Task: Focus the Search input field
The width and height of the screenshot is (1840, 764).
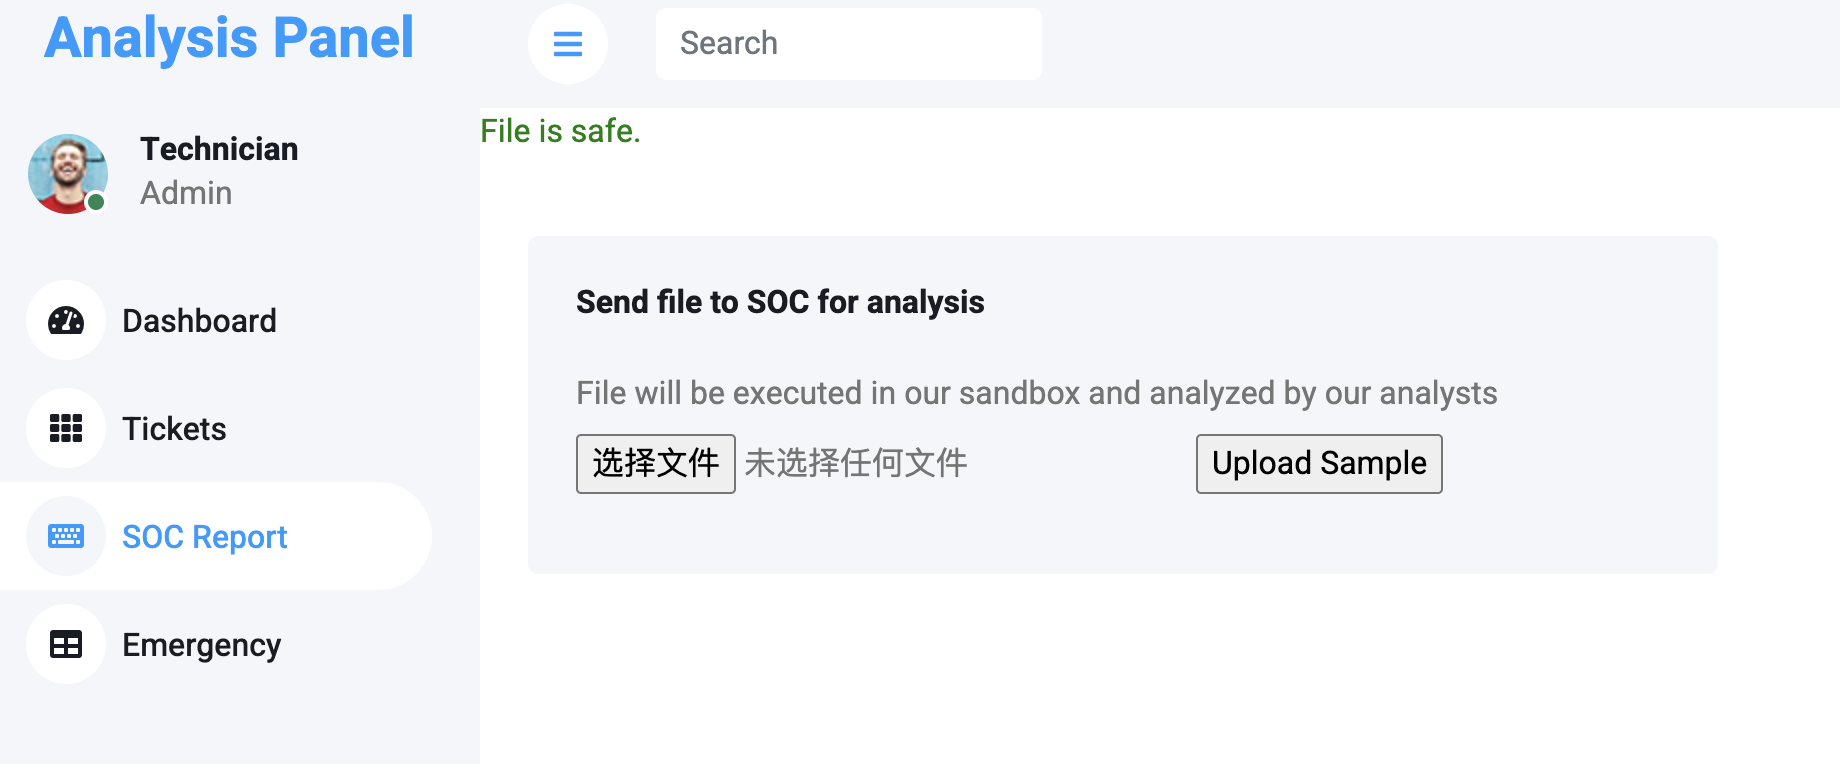Action: click(x=849, y=44)
